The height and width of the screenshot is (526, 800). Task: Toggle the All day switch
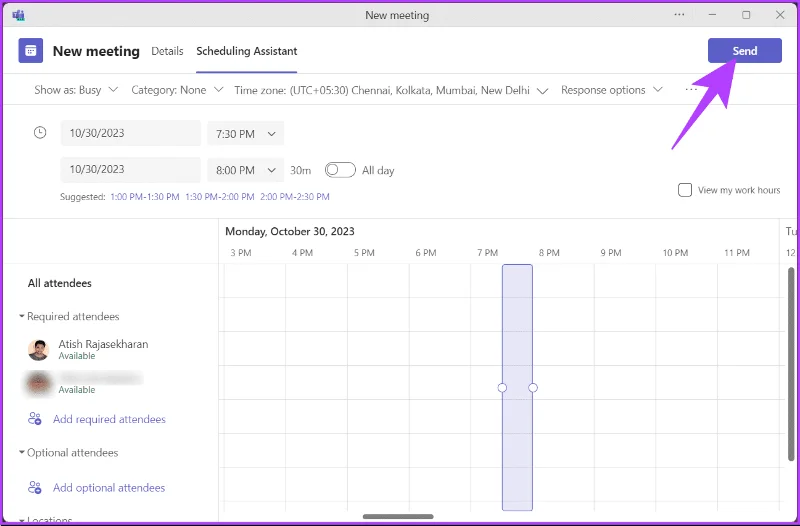pyautogui.click(x=340, y=170)
